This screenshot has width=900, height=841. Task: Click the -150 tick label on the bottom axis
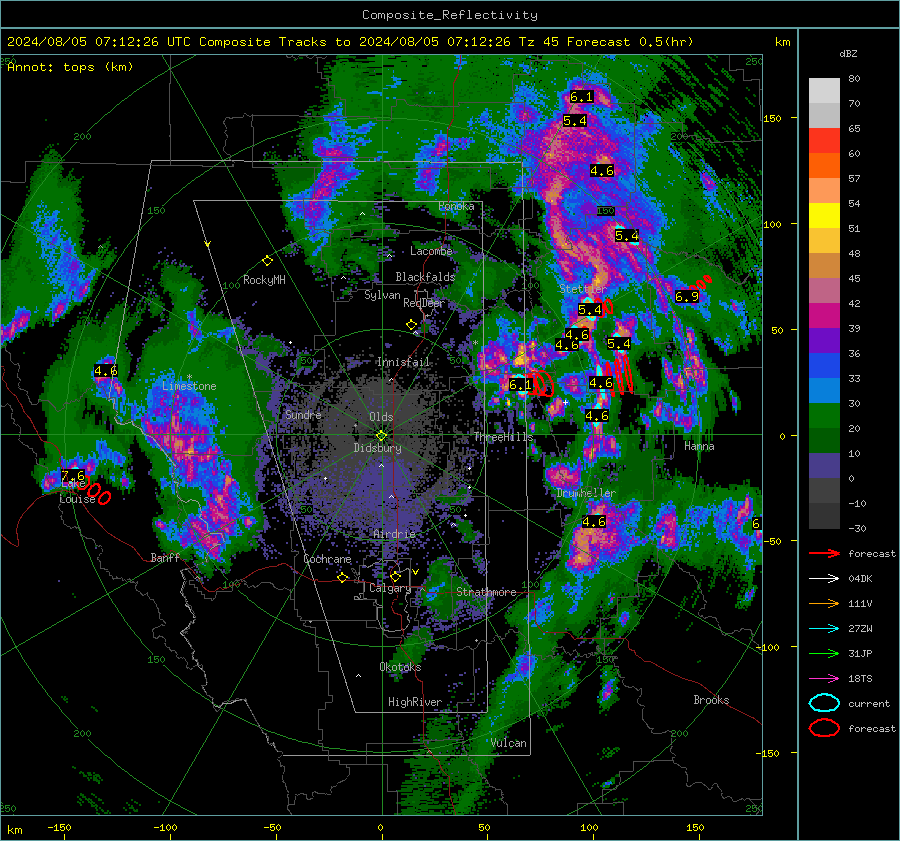[59, 827]
